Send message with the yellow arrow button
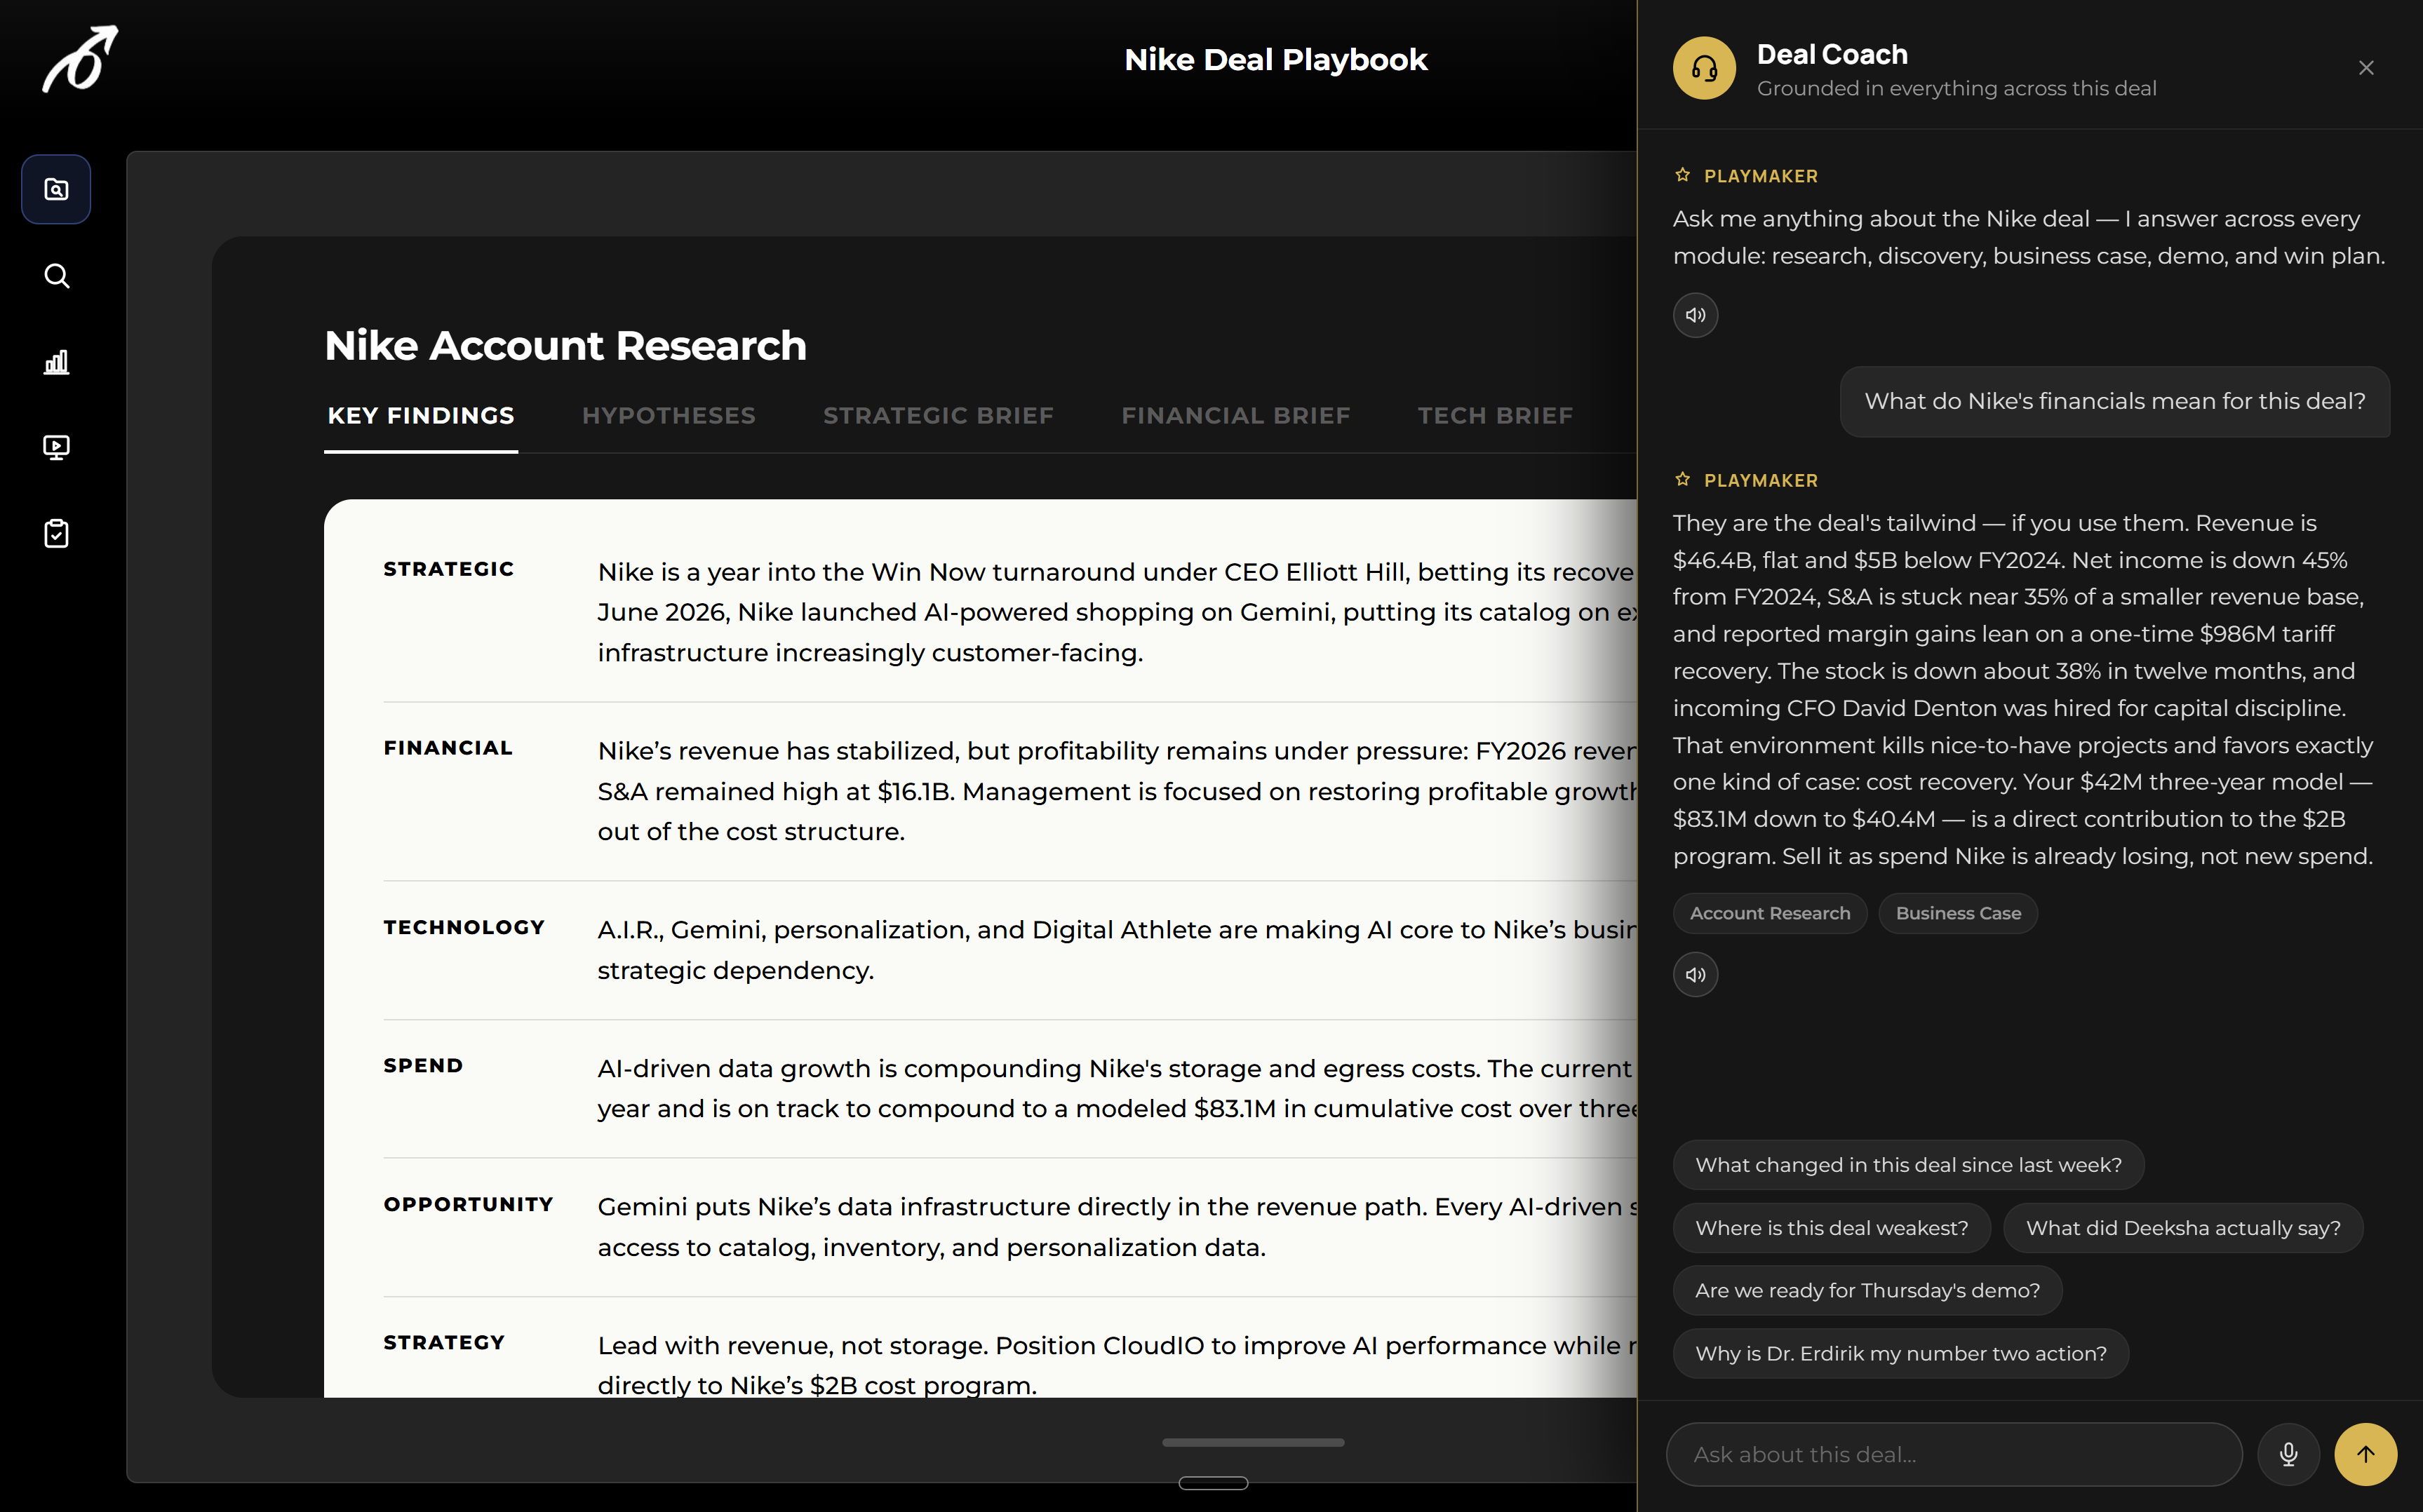Screen dimensions: 2423x1512 [2365, 1454]
